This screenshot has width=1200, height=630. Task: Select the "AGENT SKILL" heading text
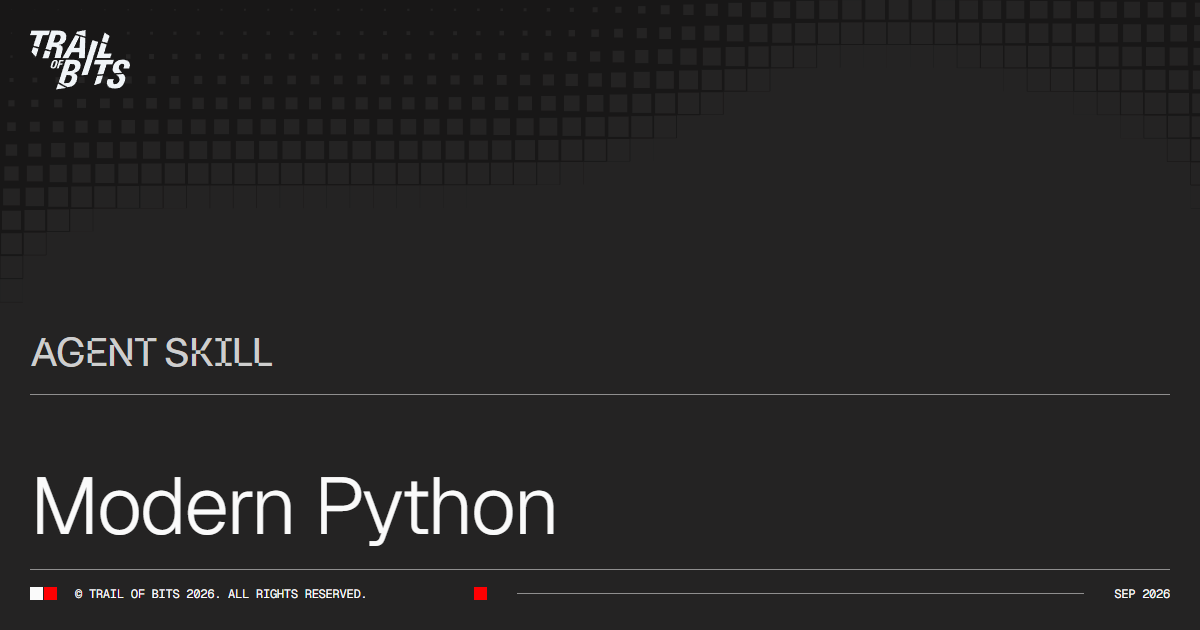[152, 352]
